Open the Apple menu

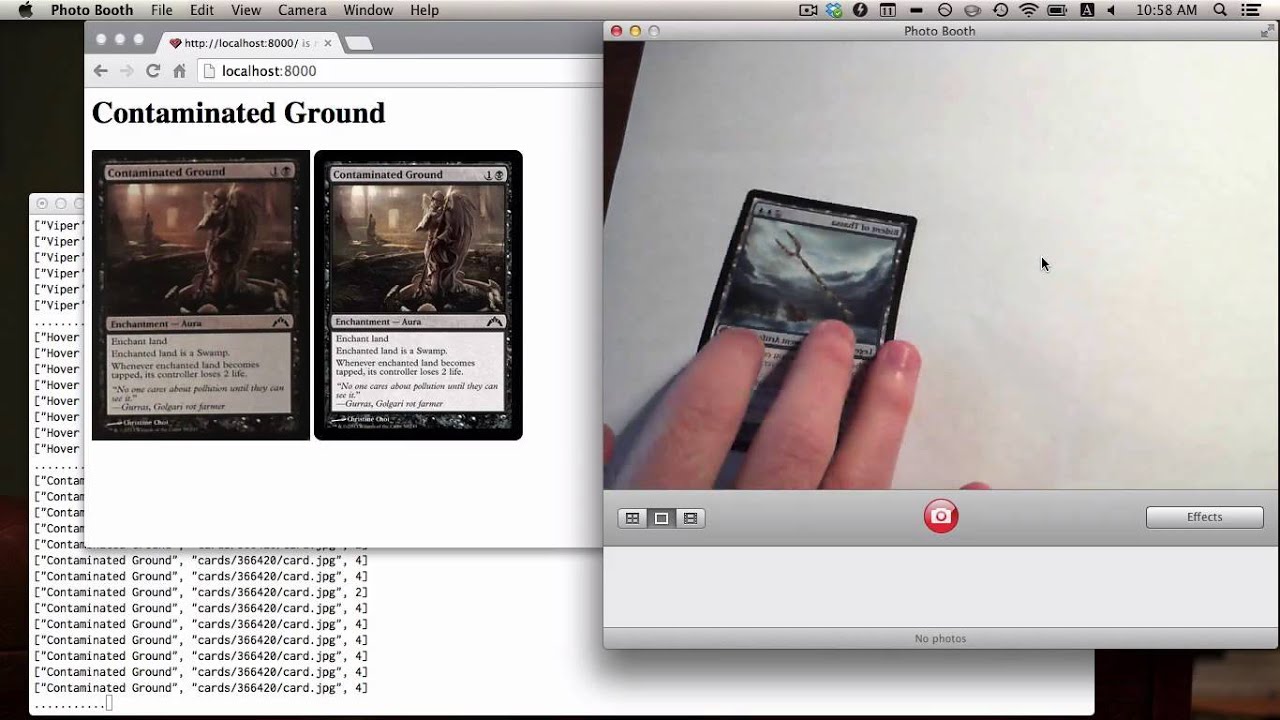point(25,10)
